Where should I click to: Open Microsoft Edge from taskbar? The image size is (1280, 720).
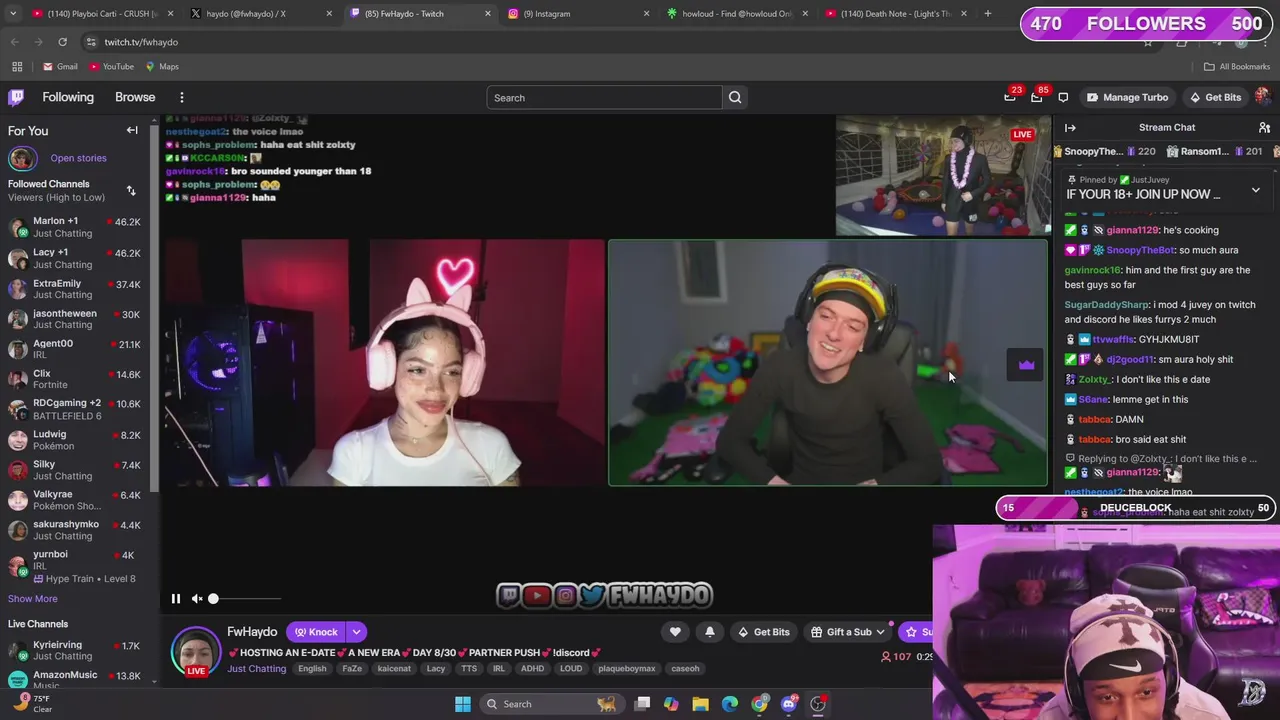point(730,704)
